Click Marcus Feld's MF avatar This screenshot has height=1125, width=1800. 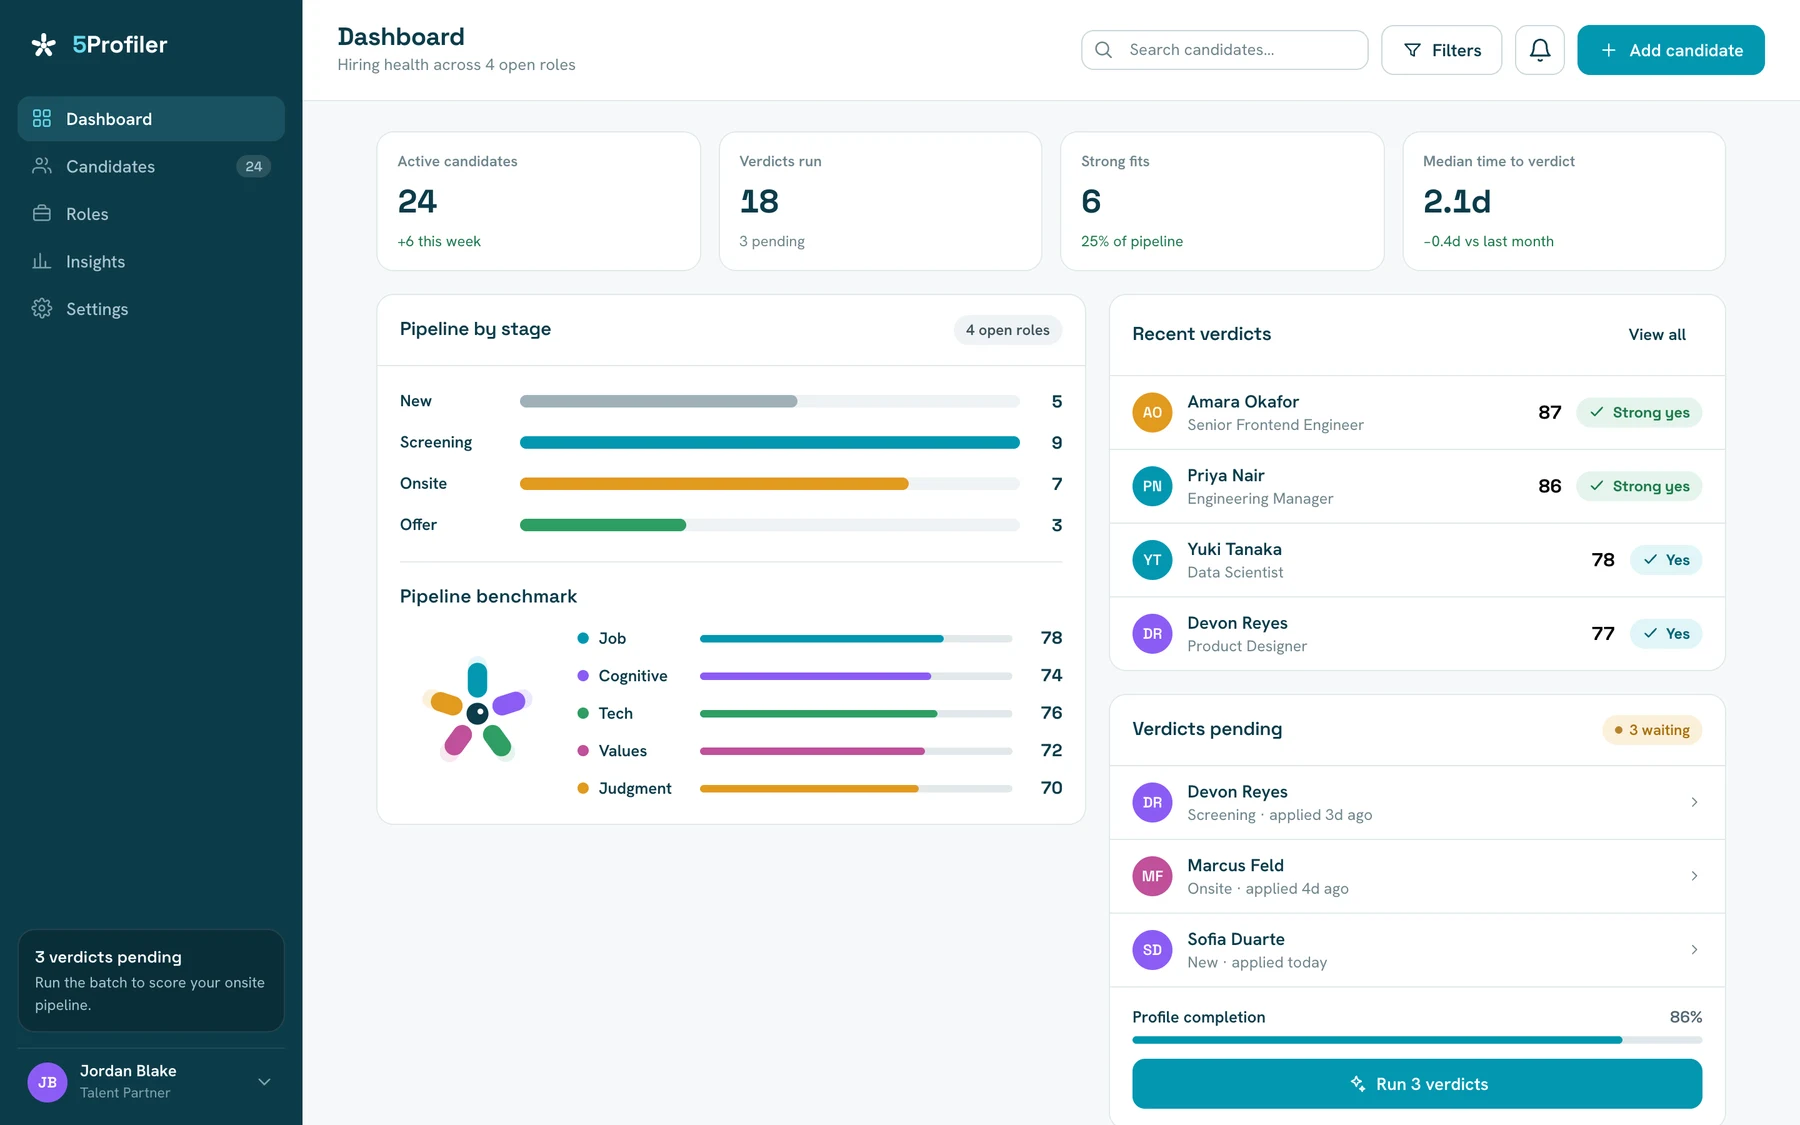(1152, 876)
